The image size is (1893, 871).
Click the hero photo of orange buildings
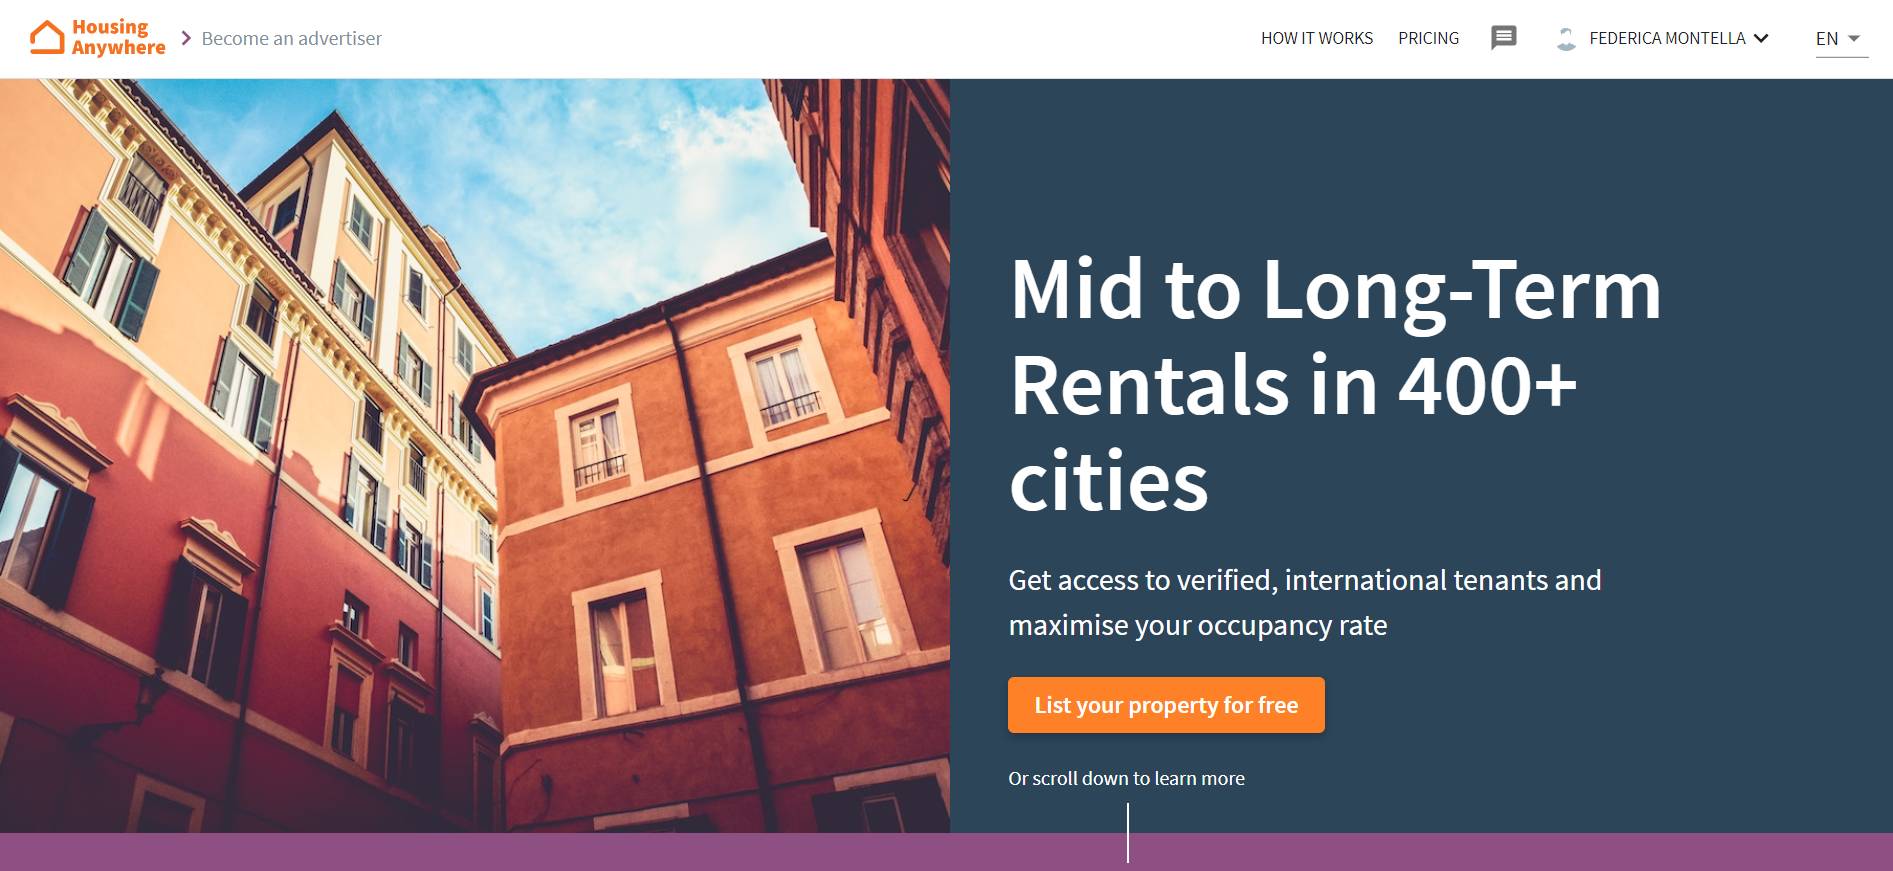475,455
